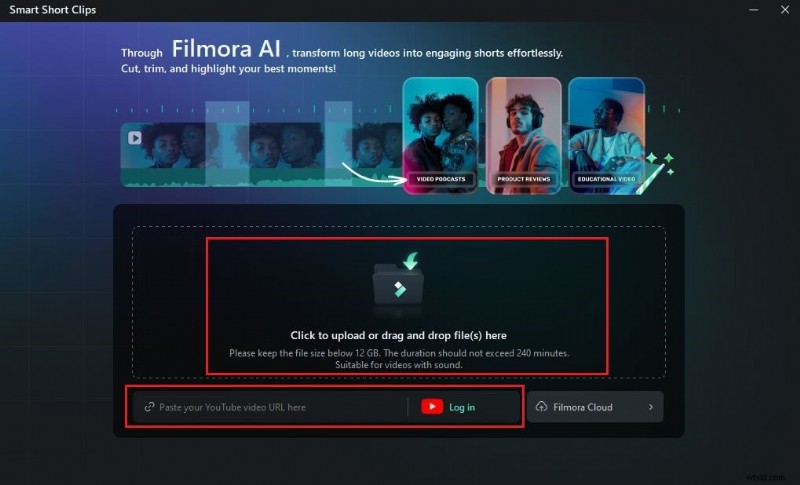Click the sparkle magic pen icon
The width and height of the screenshot is (800, 485).
(656, 172)
